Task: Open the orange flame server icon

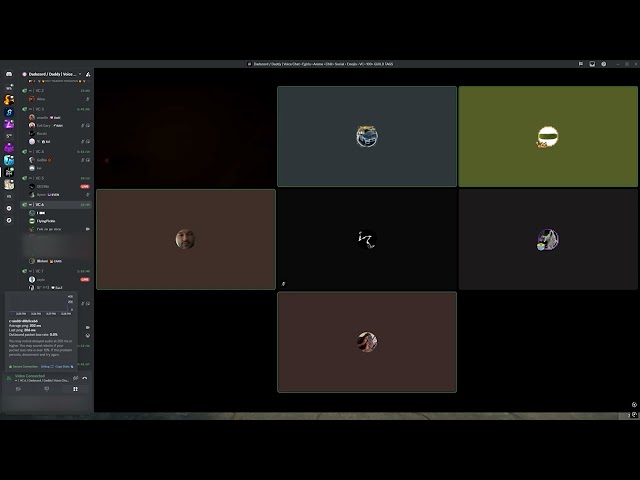Action: tap(9, 100)
